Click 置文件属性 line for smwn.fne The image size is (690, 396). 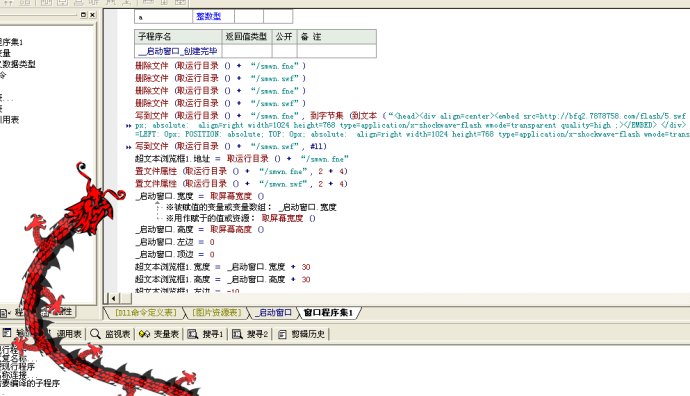coord(241,171)
